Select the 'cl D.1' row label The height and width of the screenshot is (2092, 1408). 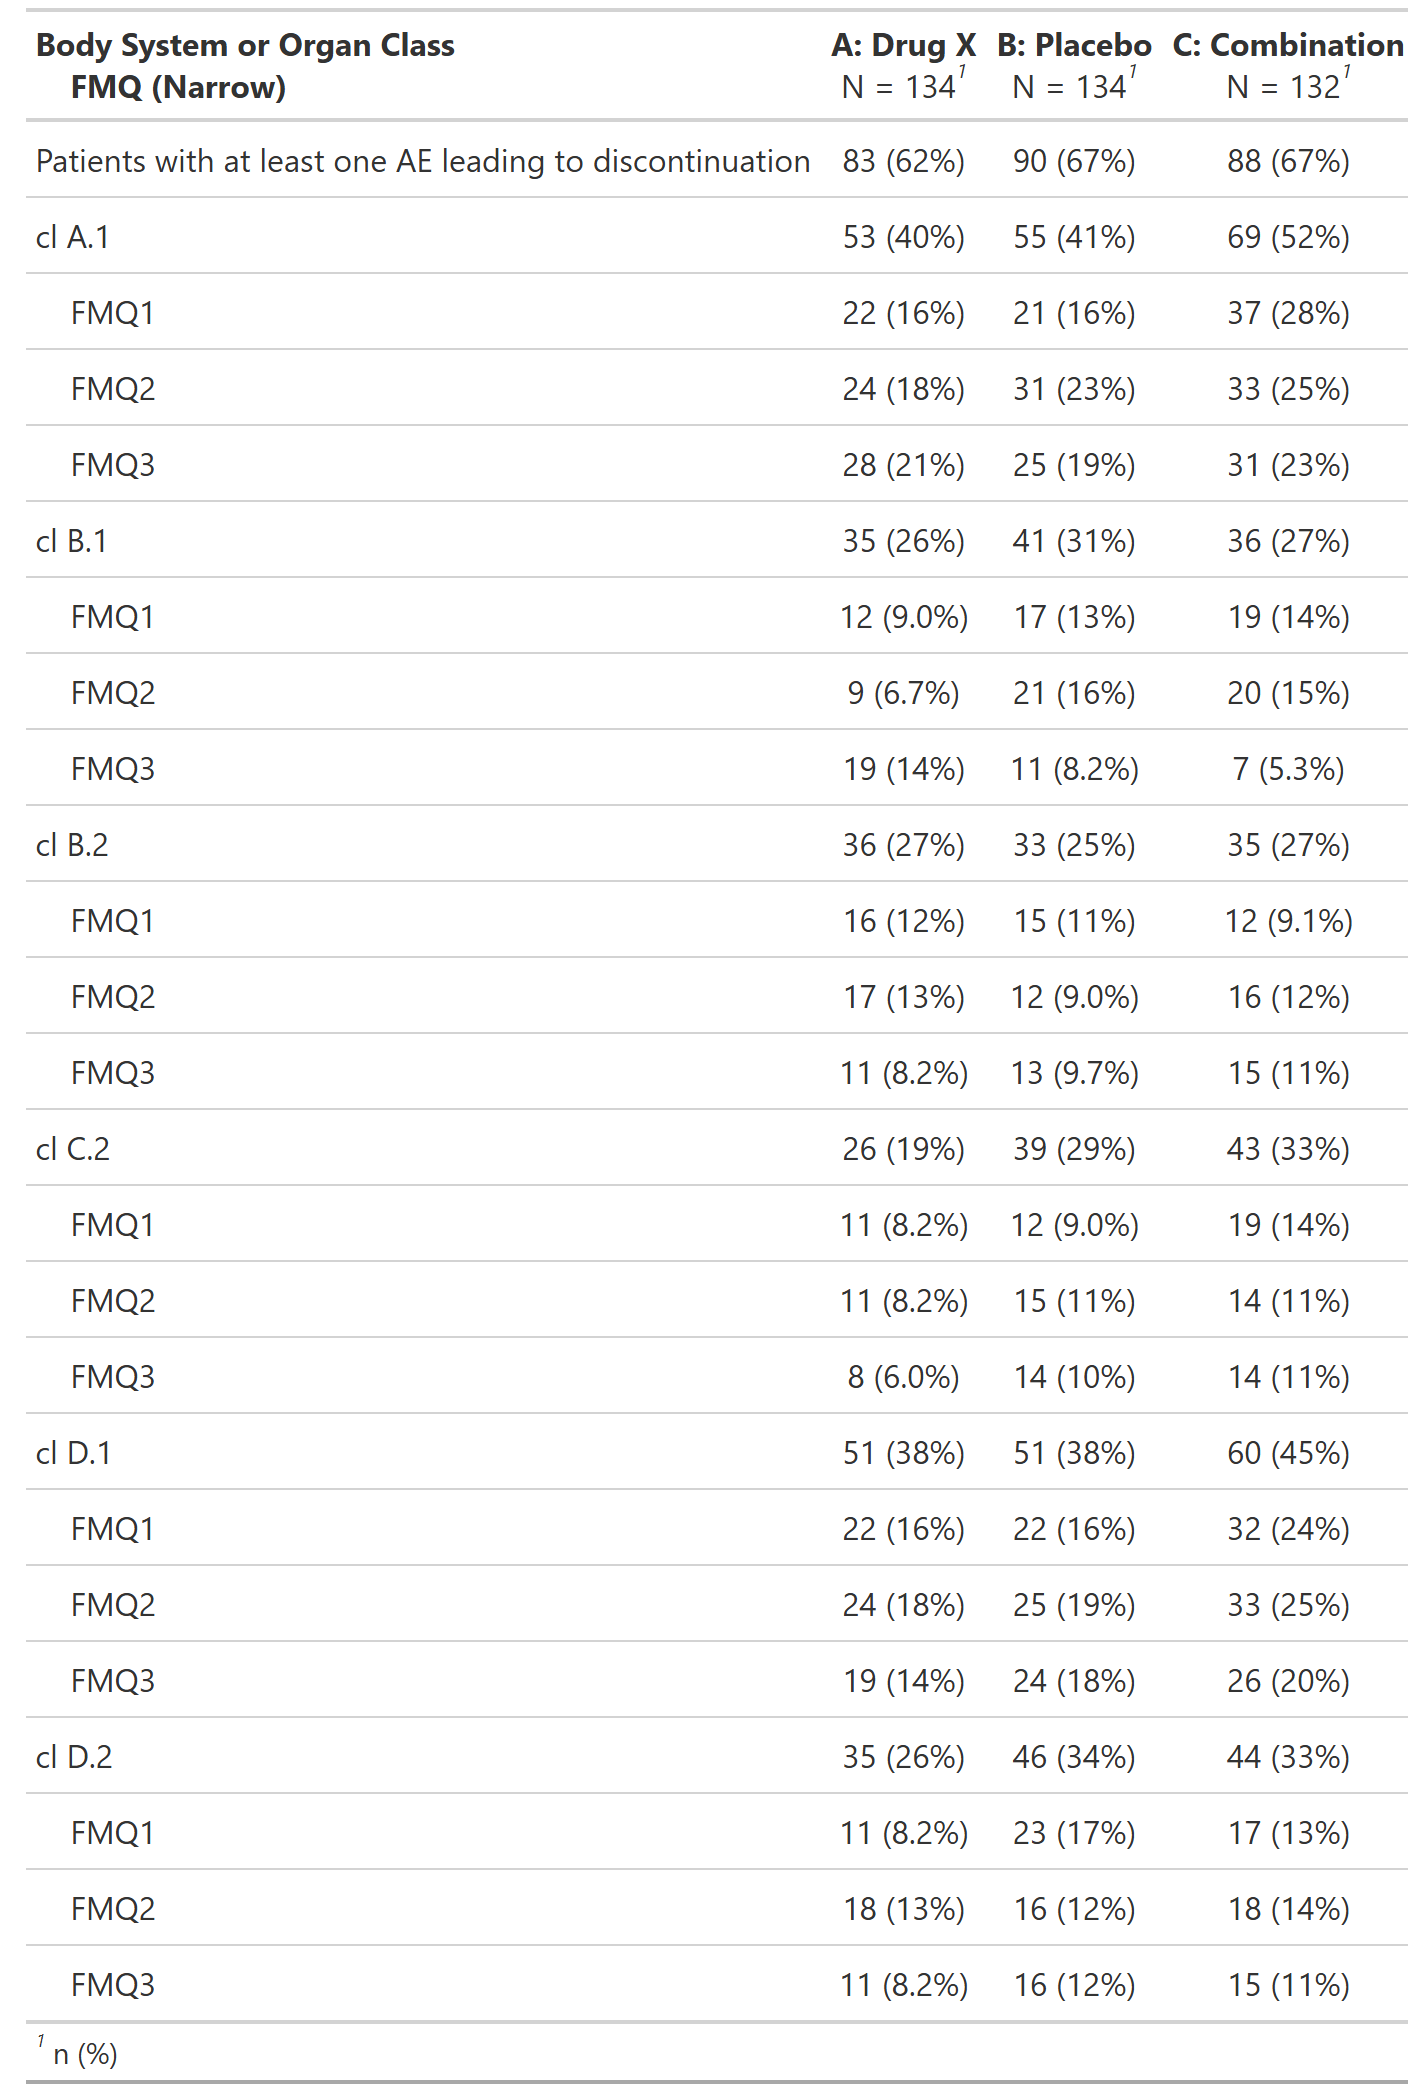click(x=73, y=1453)
